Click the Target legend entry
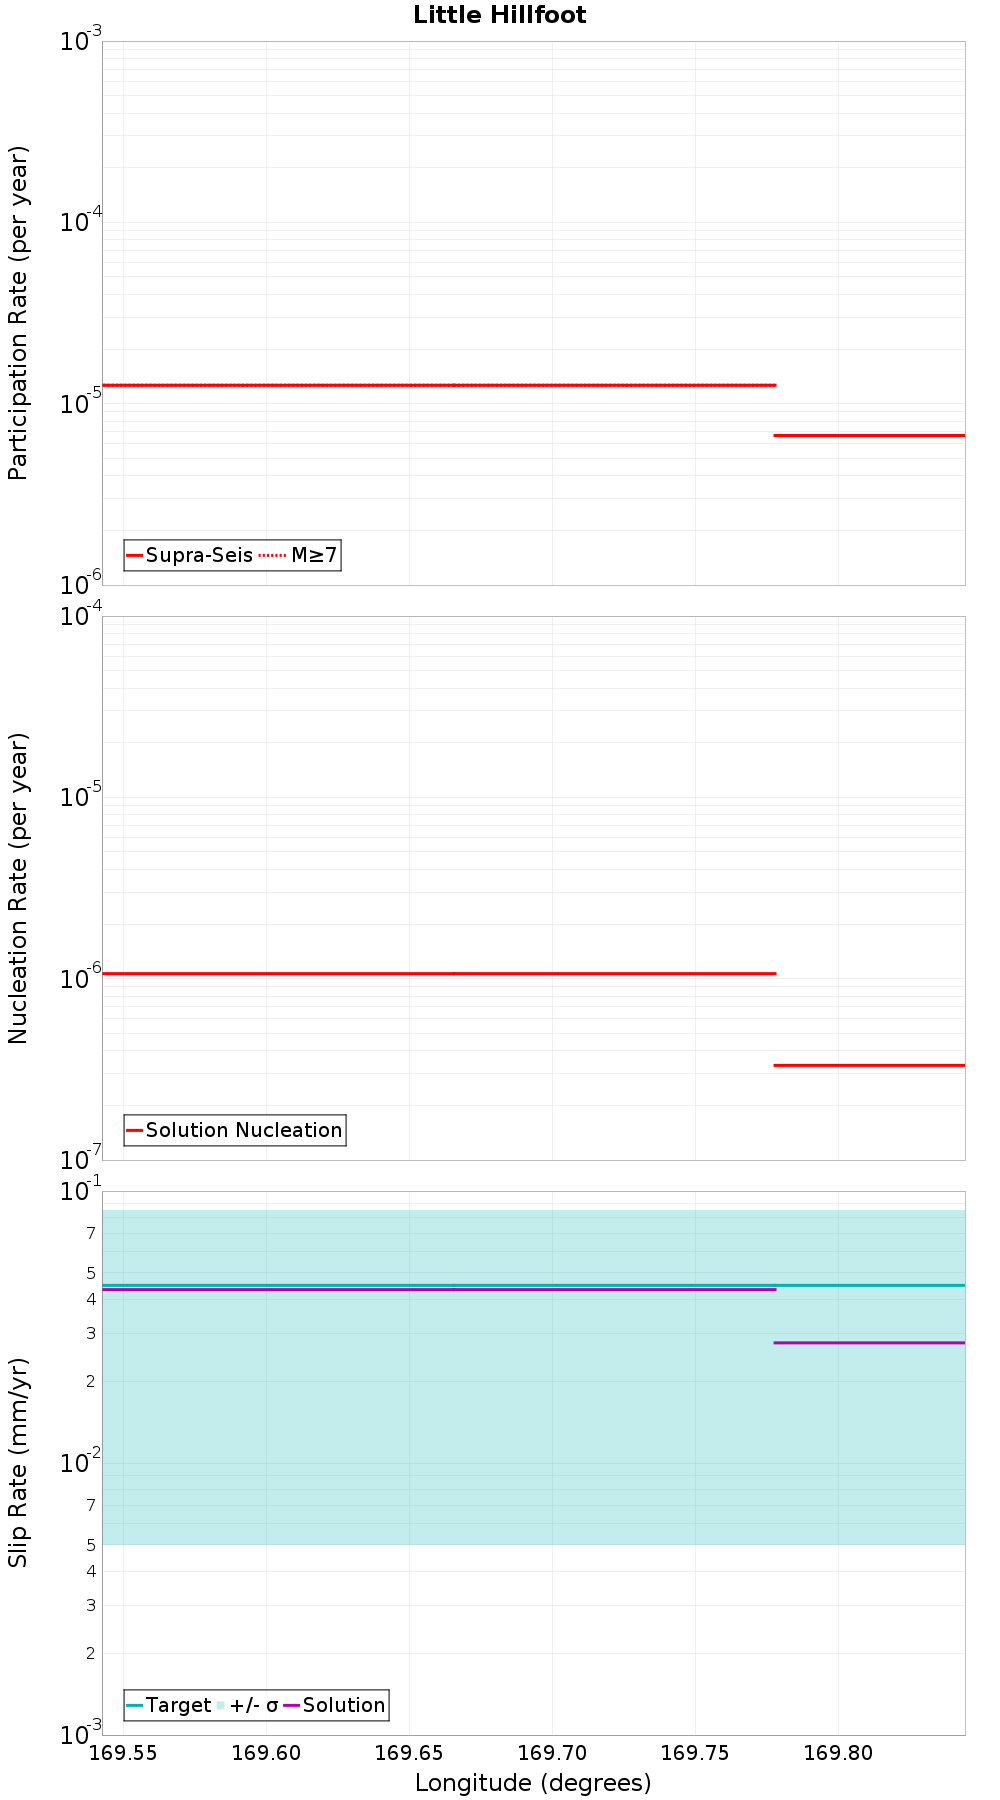Image resolution: width=1000 pixels, height=1800 pixels. point(169,1705)
